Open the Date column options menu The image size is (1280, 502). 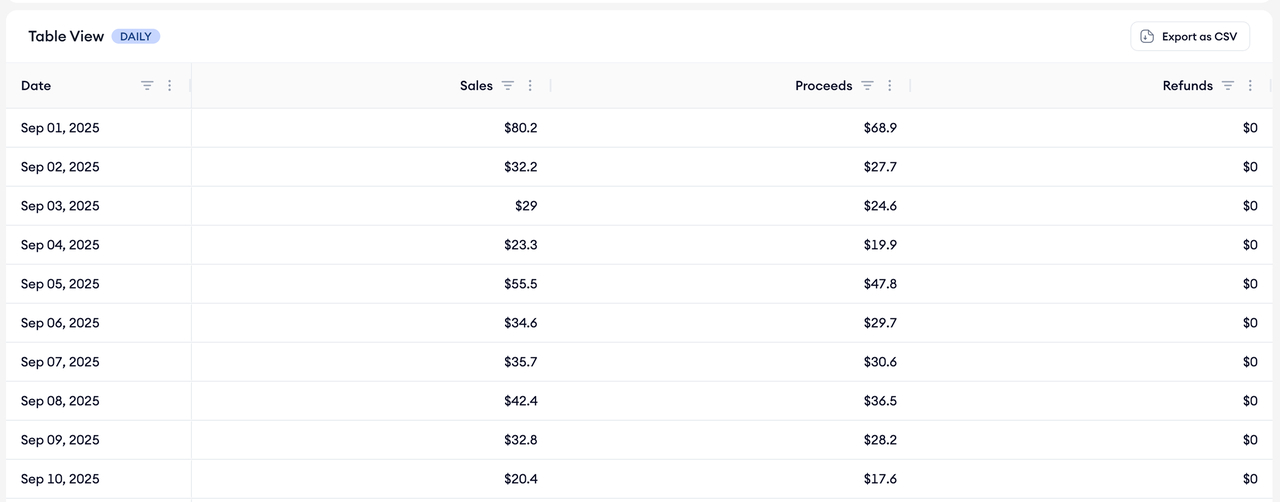(169, 86)
